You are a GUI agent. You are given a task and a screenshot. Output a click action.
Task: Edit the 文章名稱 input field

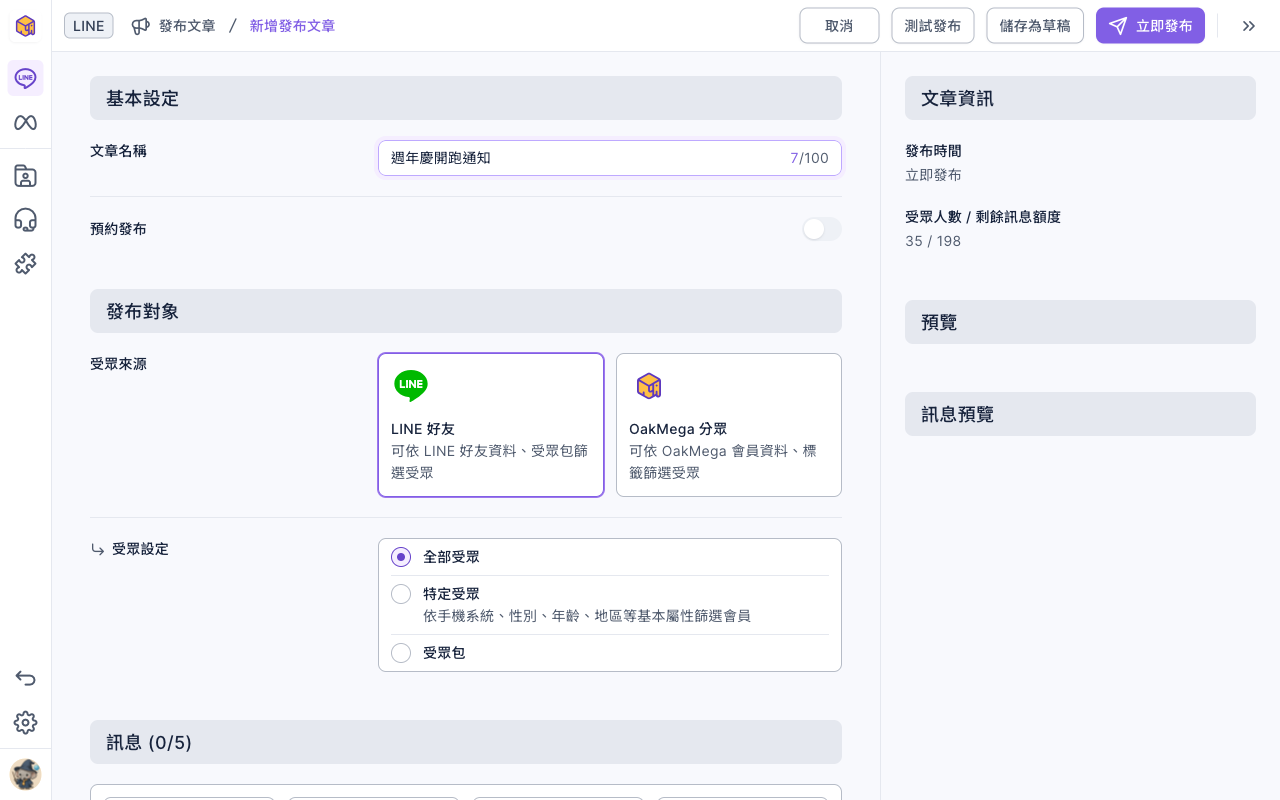[x=610, y=158]
